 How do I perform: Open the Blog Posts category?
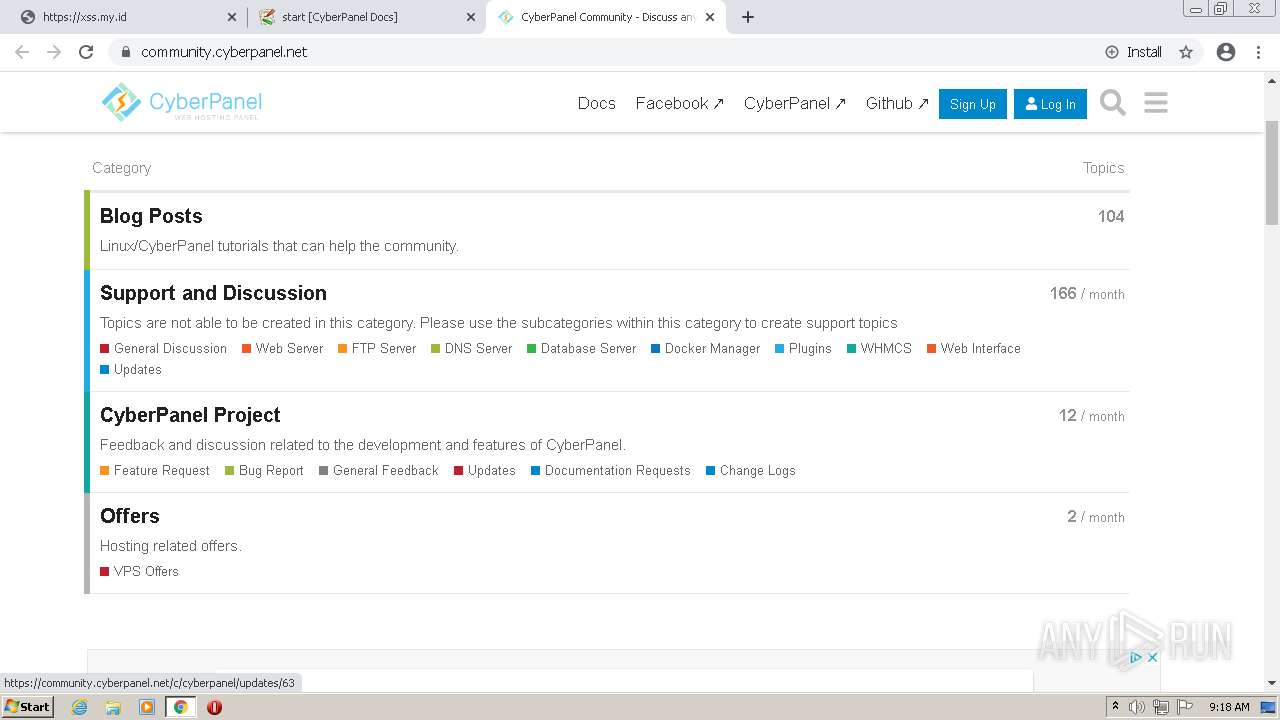[151, 216]
